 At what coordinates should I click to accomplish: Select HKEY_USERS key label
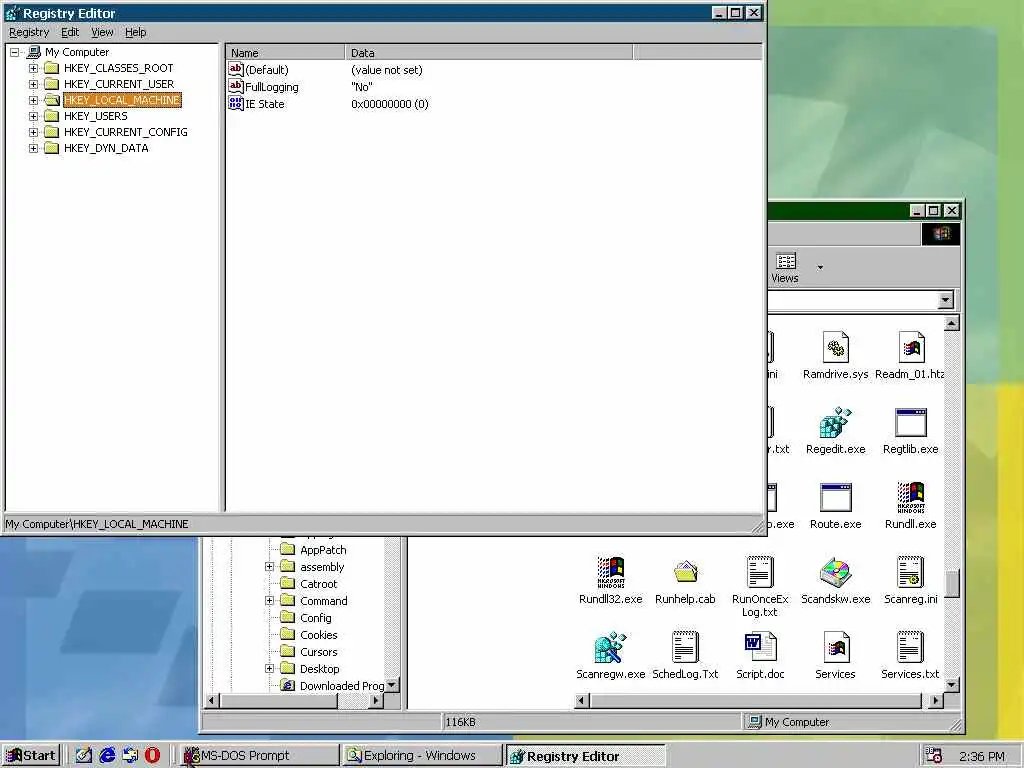point(95,116)
